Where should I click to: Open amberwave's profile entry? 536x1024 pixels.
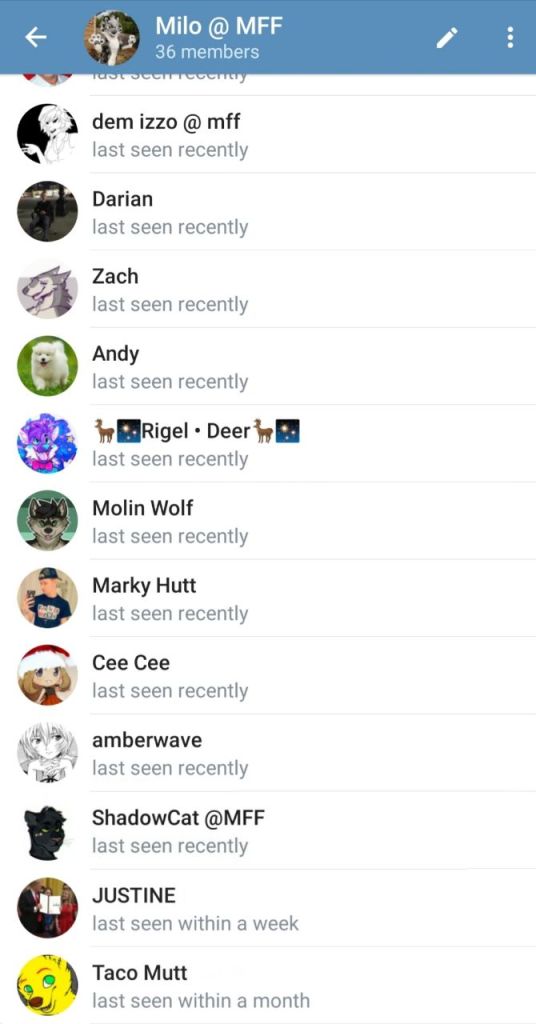tap(268, 752)
